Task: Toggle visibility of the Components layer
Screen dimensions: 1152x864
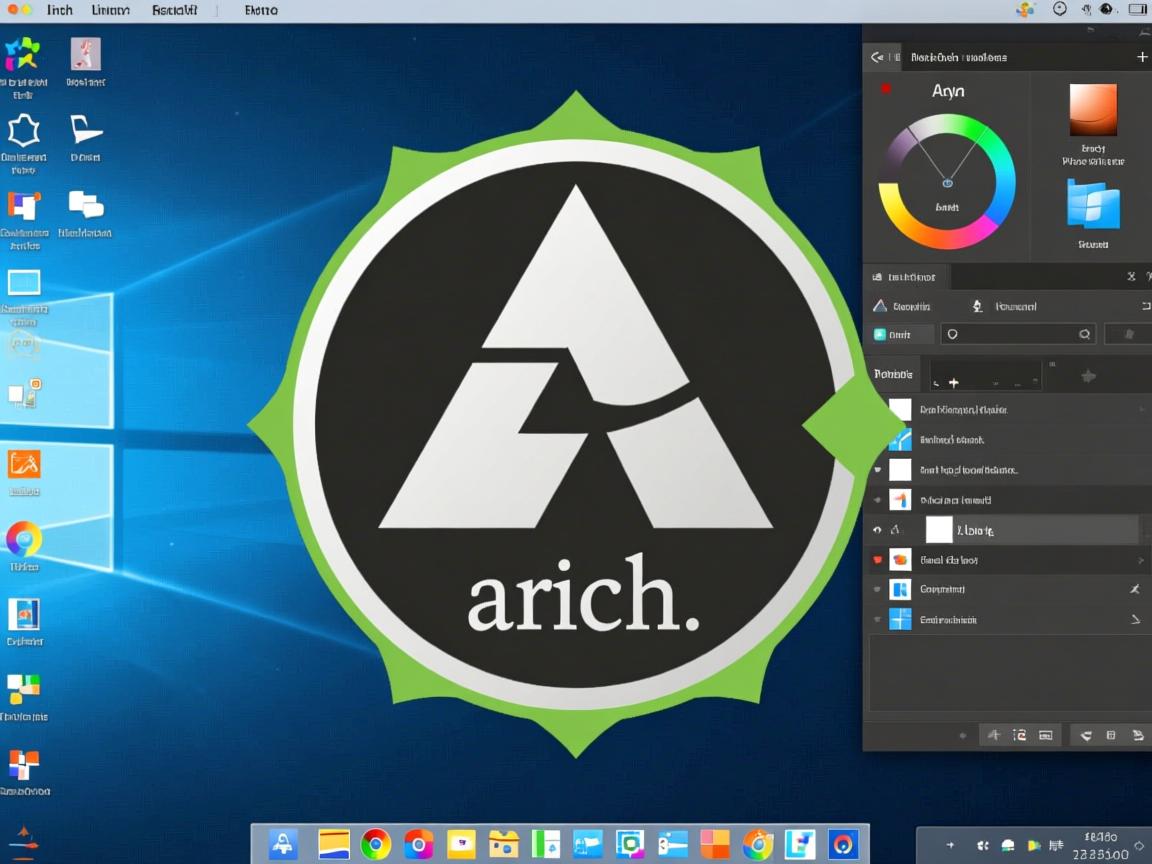Action: (x=876, y=588)
